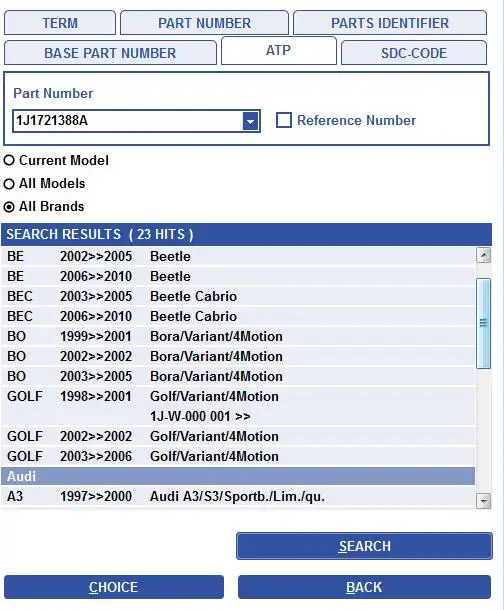504x610 pixels.
Task: Click the BACK button
Action: click(364, 587)
